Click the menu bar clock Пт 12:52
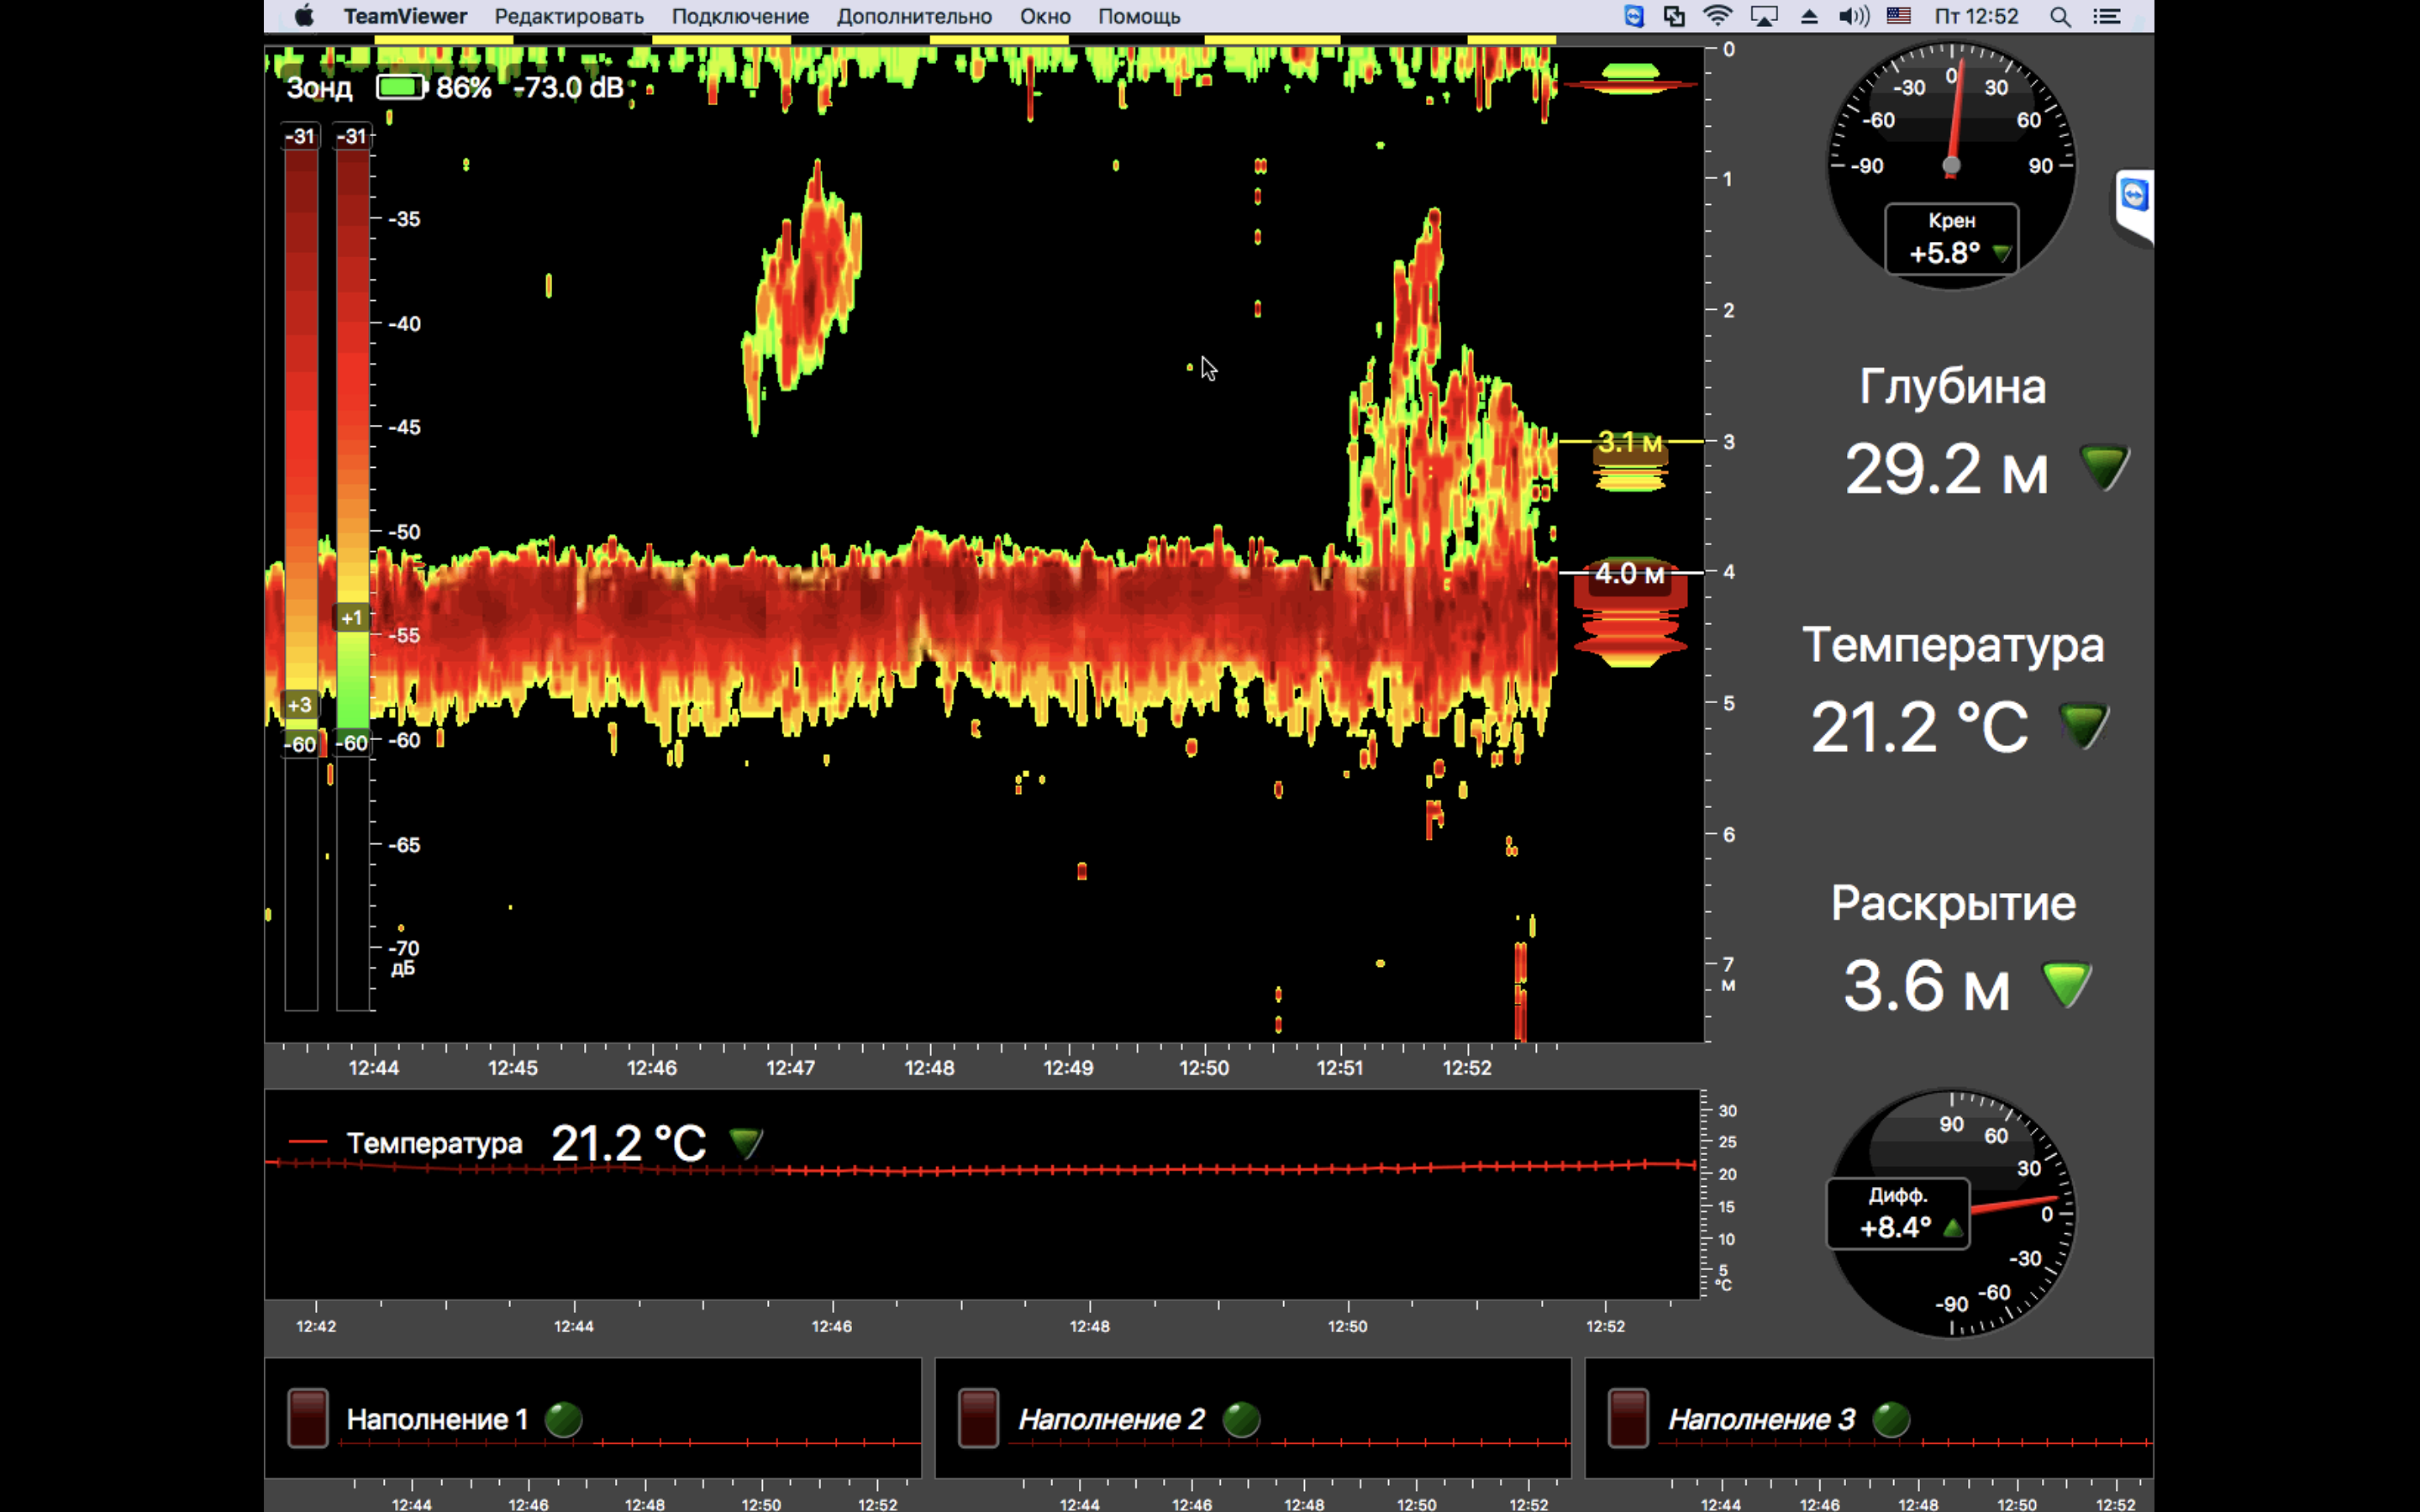Screen dimensions: 2420x1512 [x=1976, y=16]
